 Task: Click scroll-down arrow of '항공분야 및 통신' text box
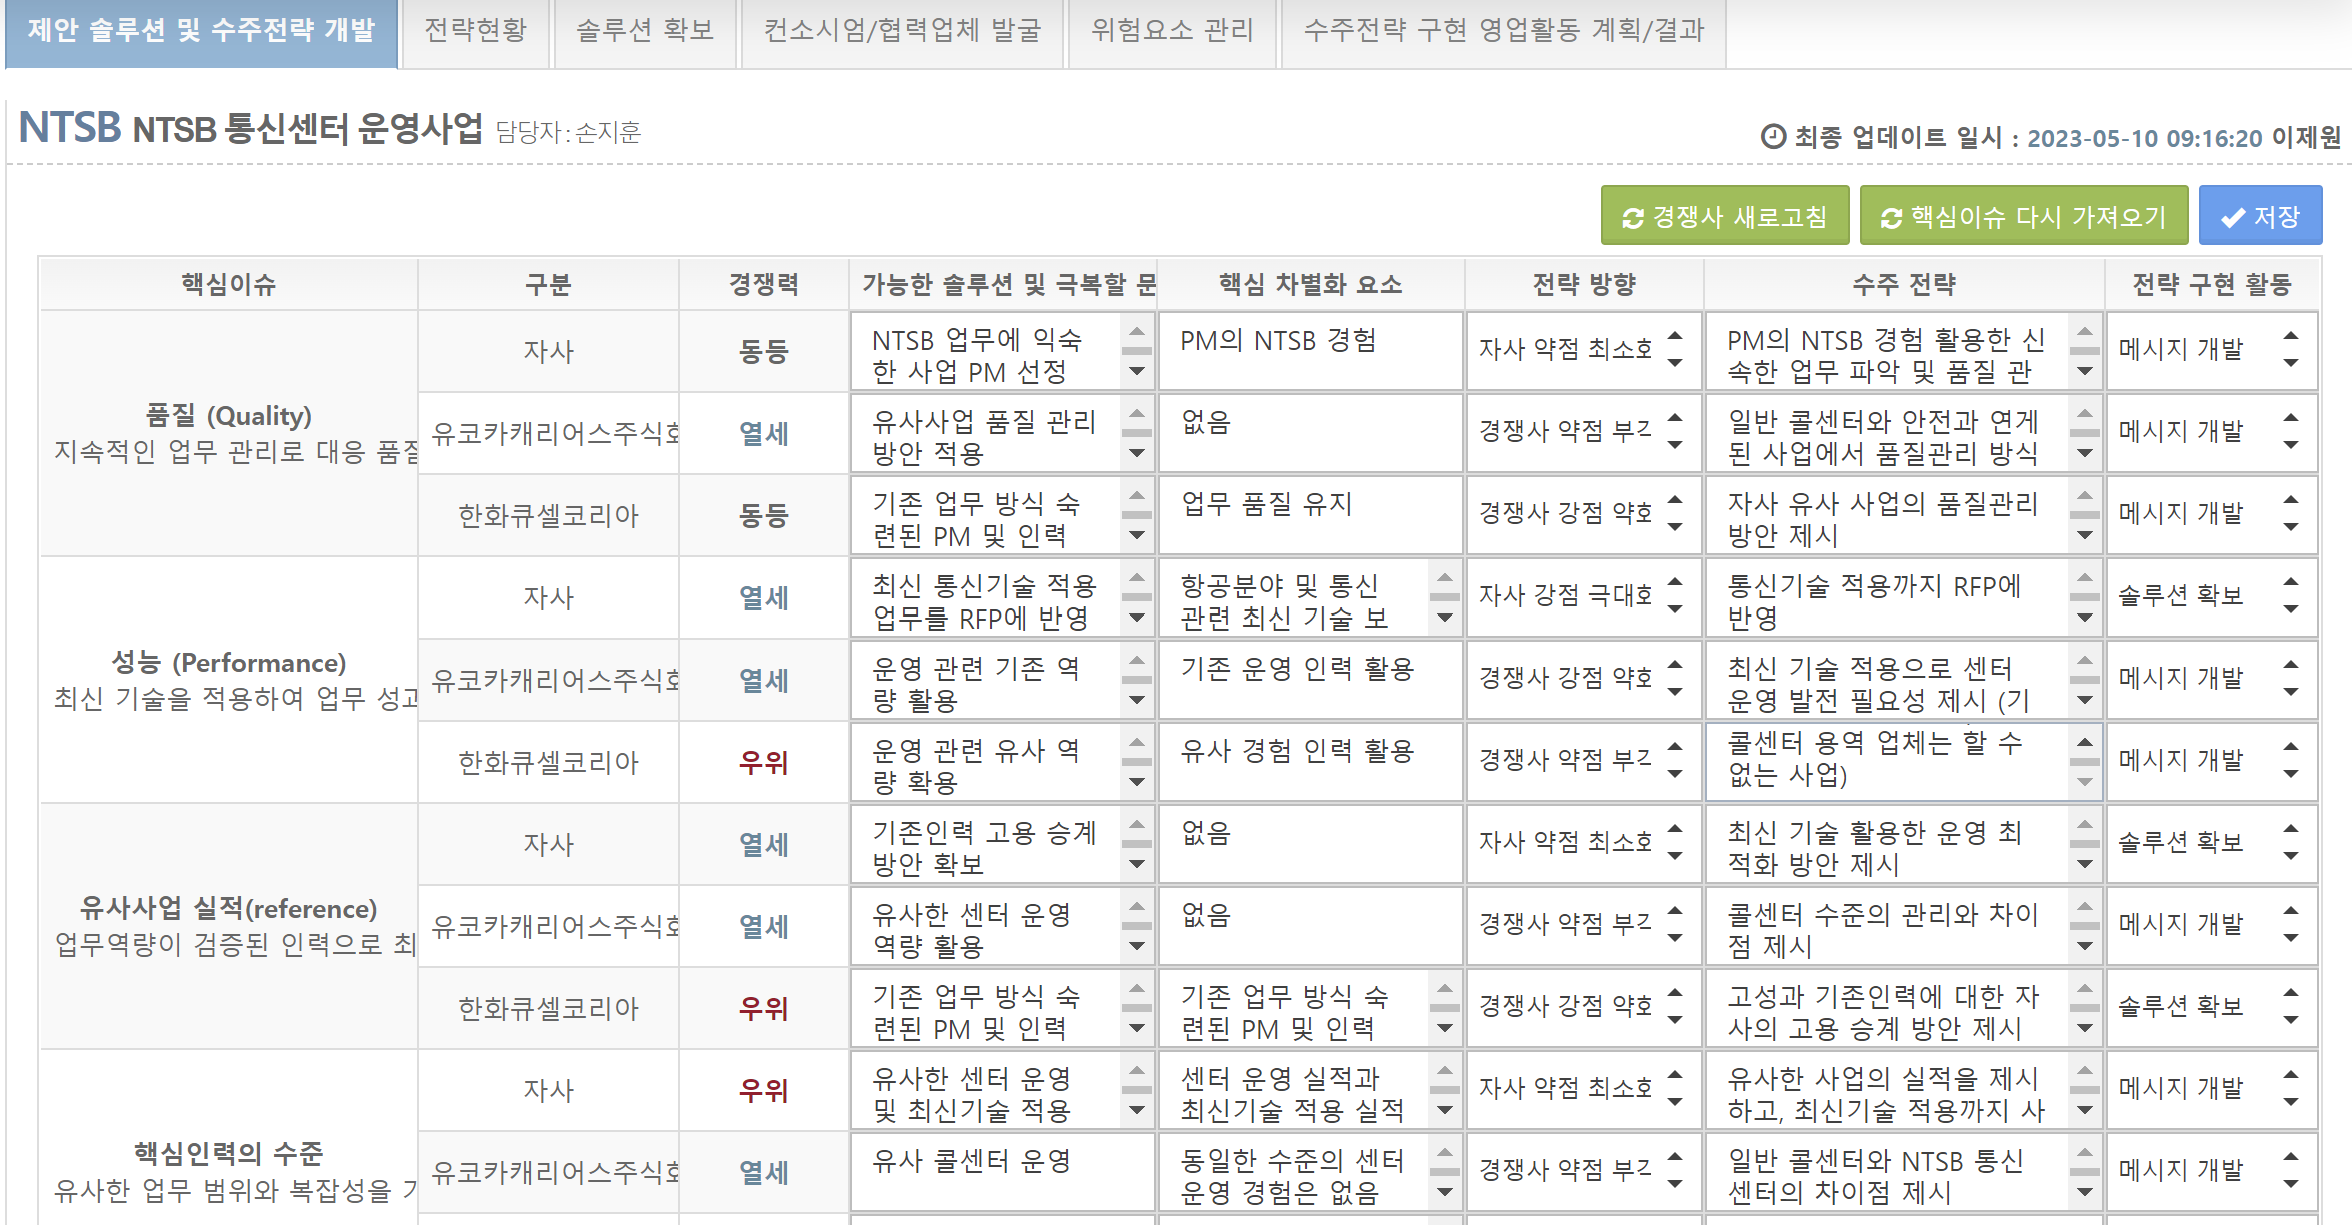point(1445,619)
